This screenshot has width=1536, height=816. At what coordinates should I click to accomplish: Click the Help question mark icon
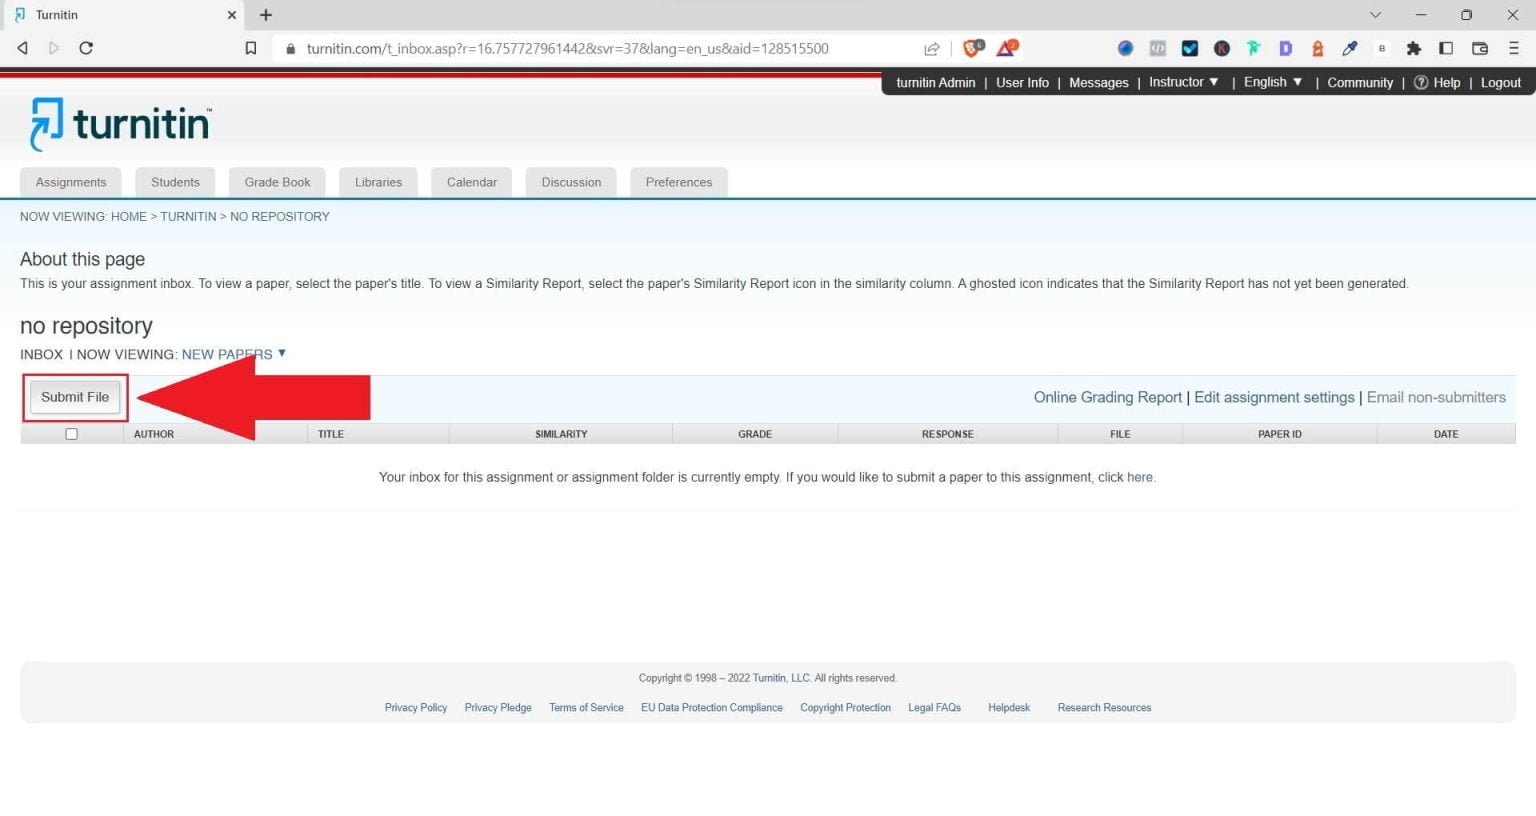(1422, 82)
